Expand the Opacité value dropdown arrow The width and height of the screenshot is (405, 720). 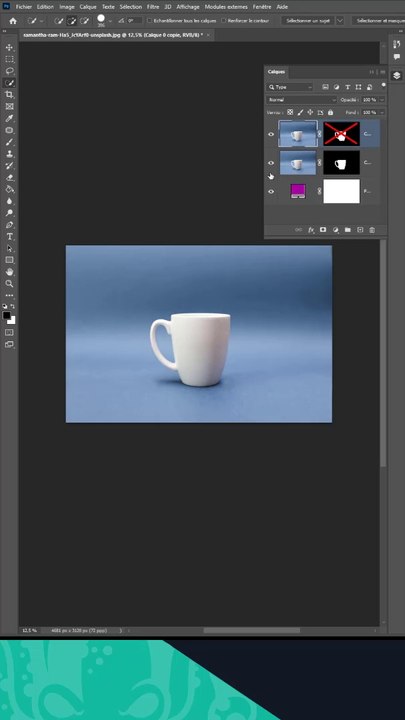point(382,100)
